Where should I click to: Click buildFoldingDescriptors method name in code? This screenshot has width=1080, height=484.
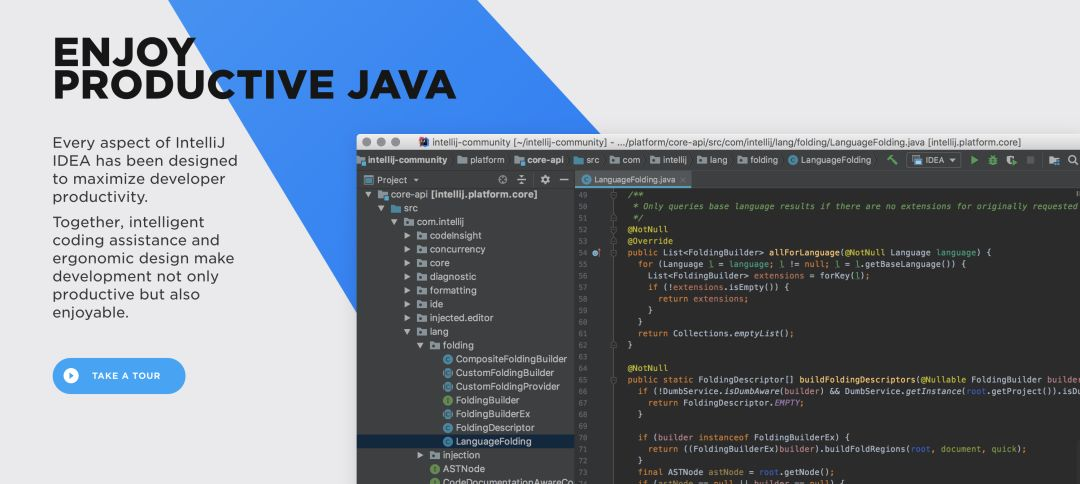[x=858, y=380]
